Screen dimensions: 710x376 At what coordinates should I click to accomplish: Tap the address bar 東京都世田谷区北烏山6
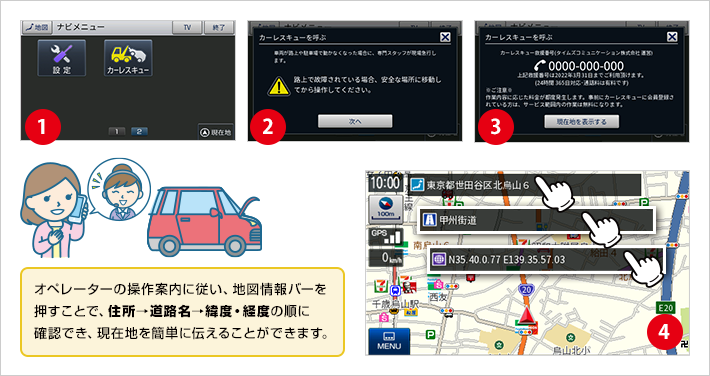click(525, 185)
